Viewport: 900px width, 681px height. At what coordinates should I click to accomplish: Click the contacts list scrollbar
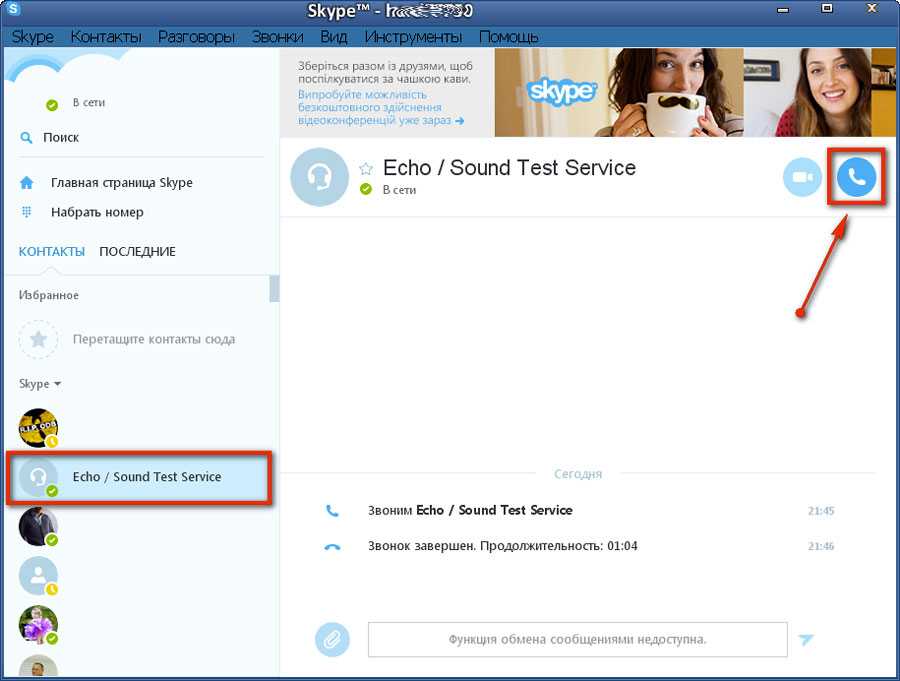tap(274, 288)
